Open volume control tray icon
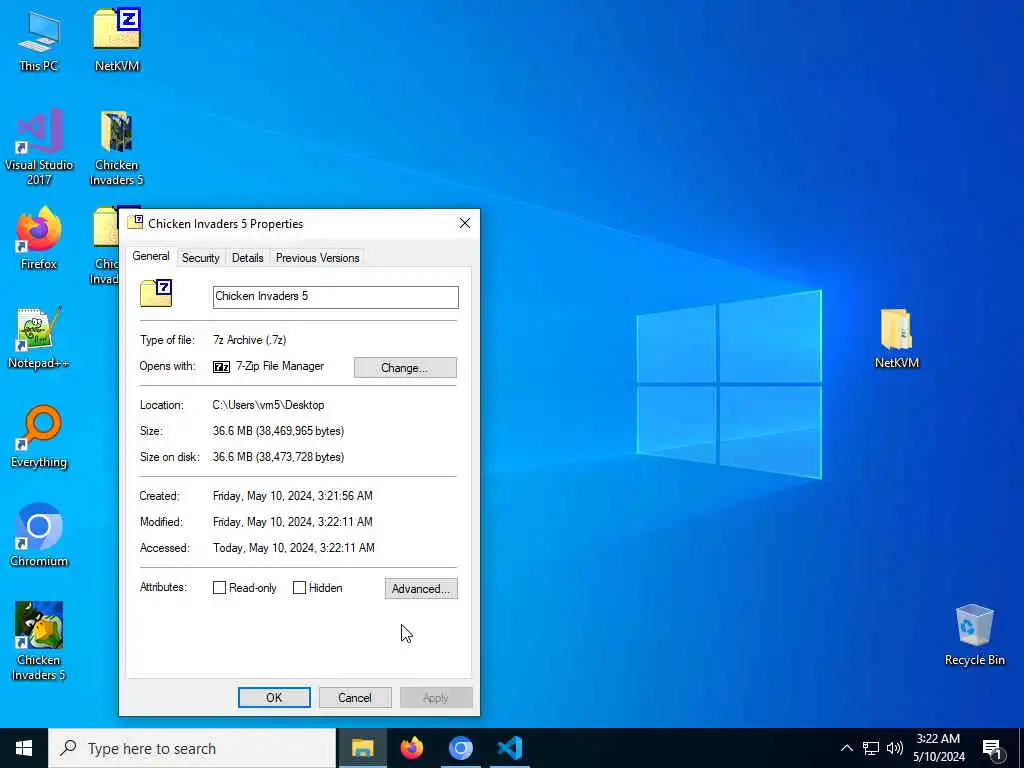Viewport: 1024px width, 768px height. coord(895,748)
